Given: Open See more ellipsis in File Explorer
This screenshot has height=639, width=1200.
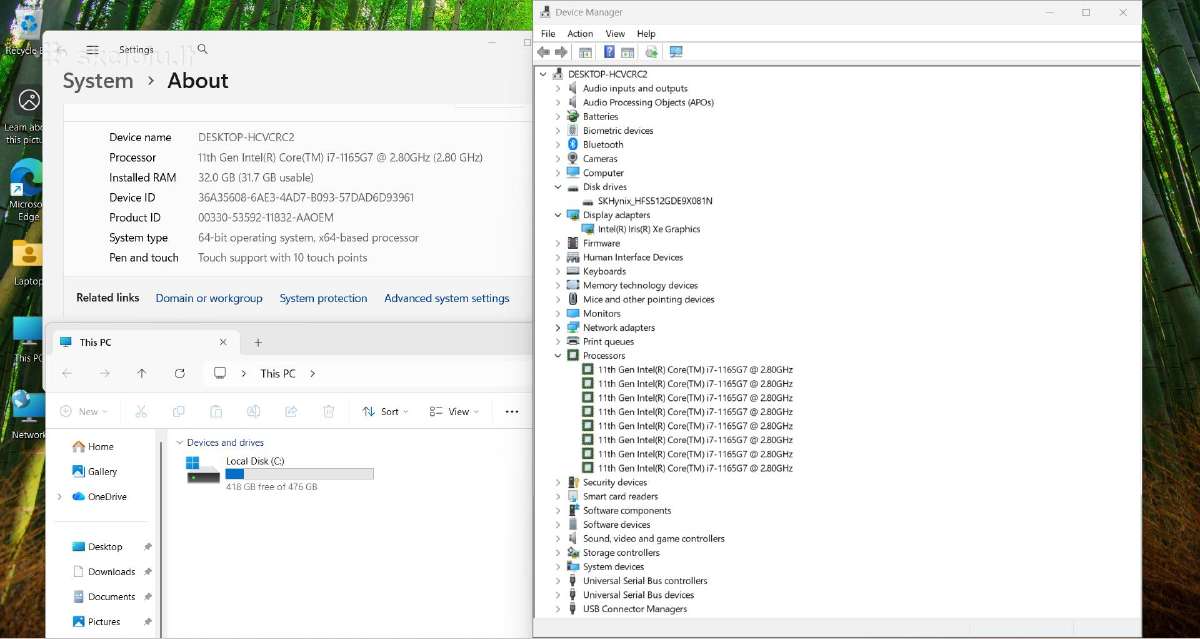Looking at the screenshot, I should (512, 411).
